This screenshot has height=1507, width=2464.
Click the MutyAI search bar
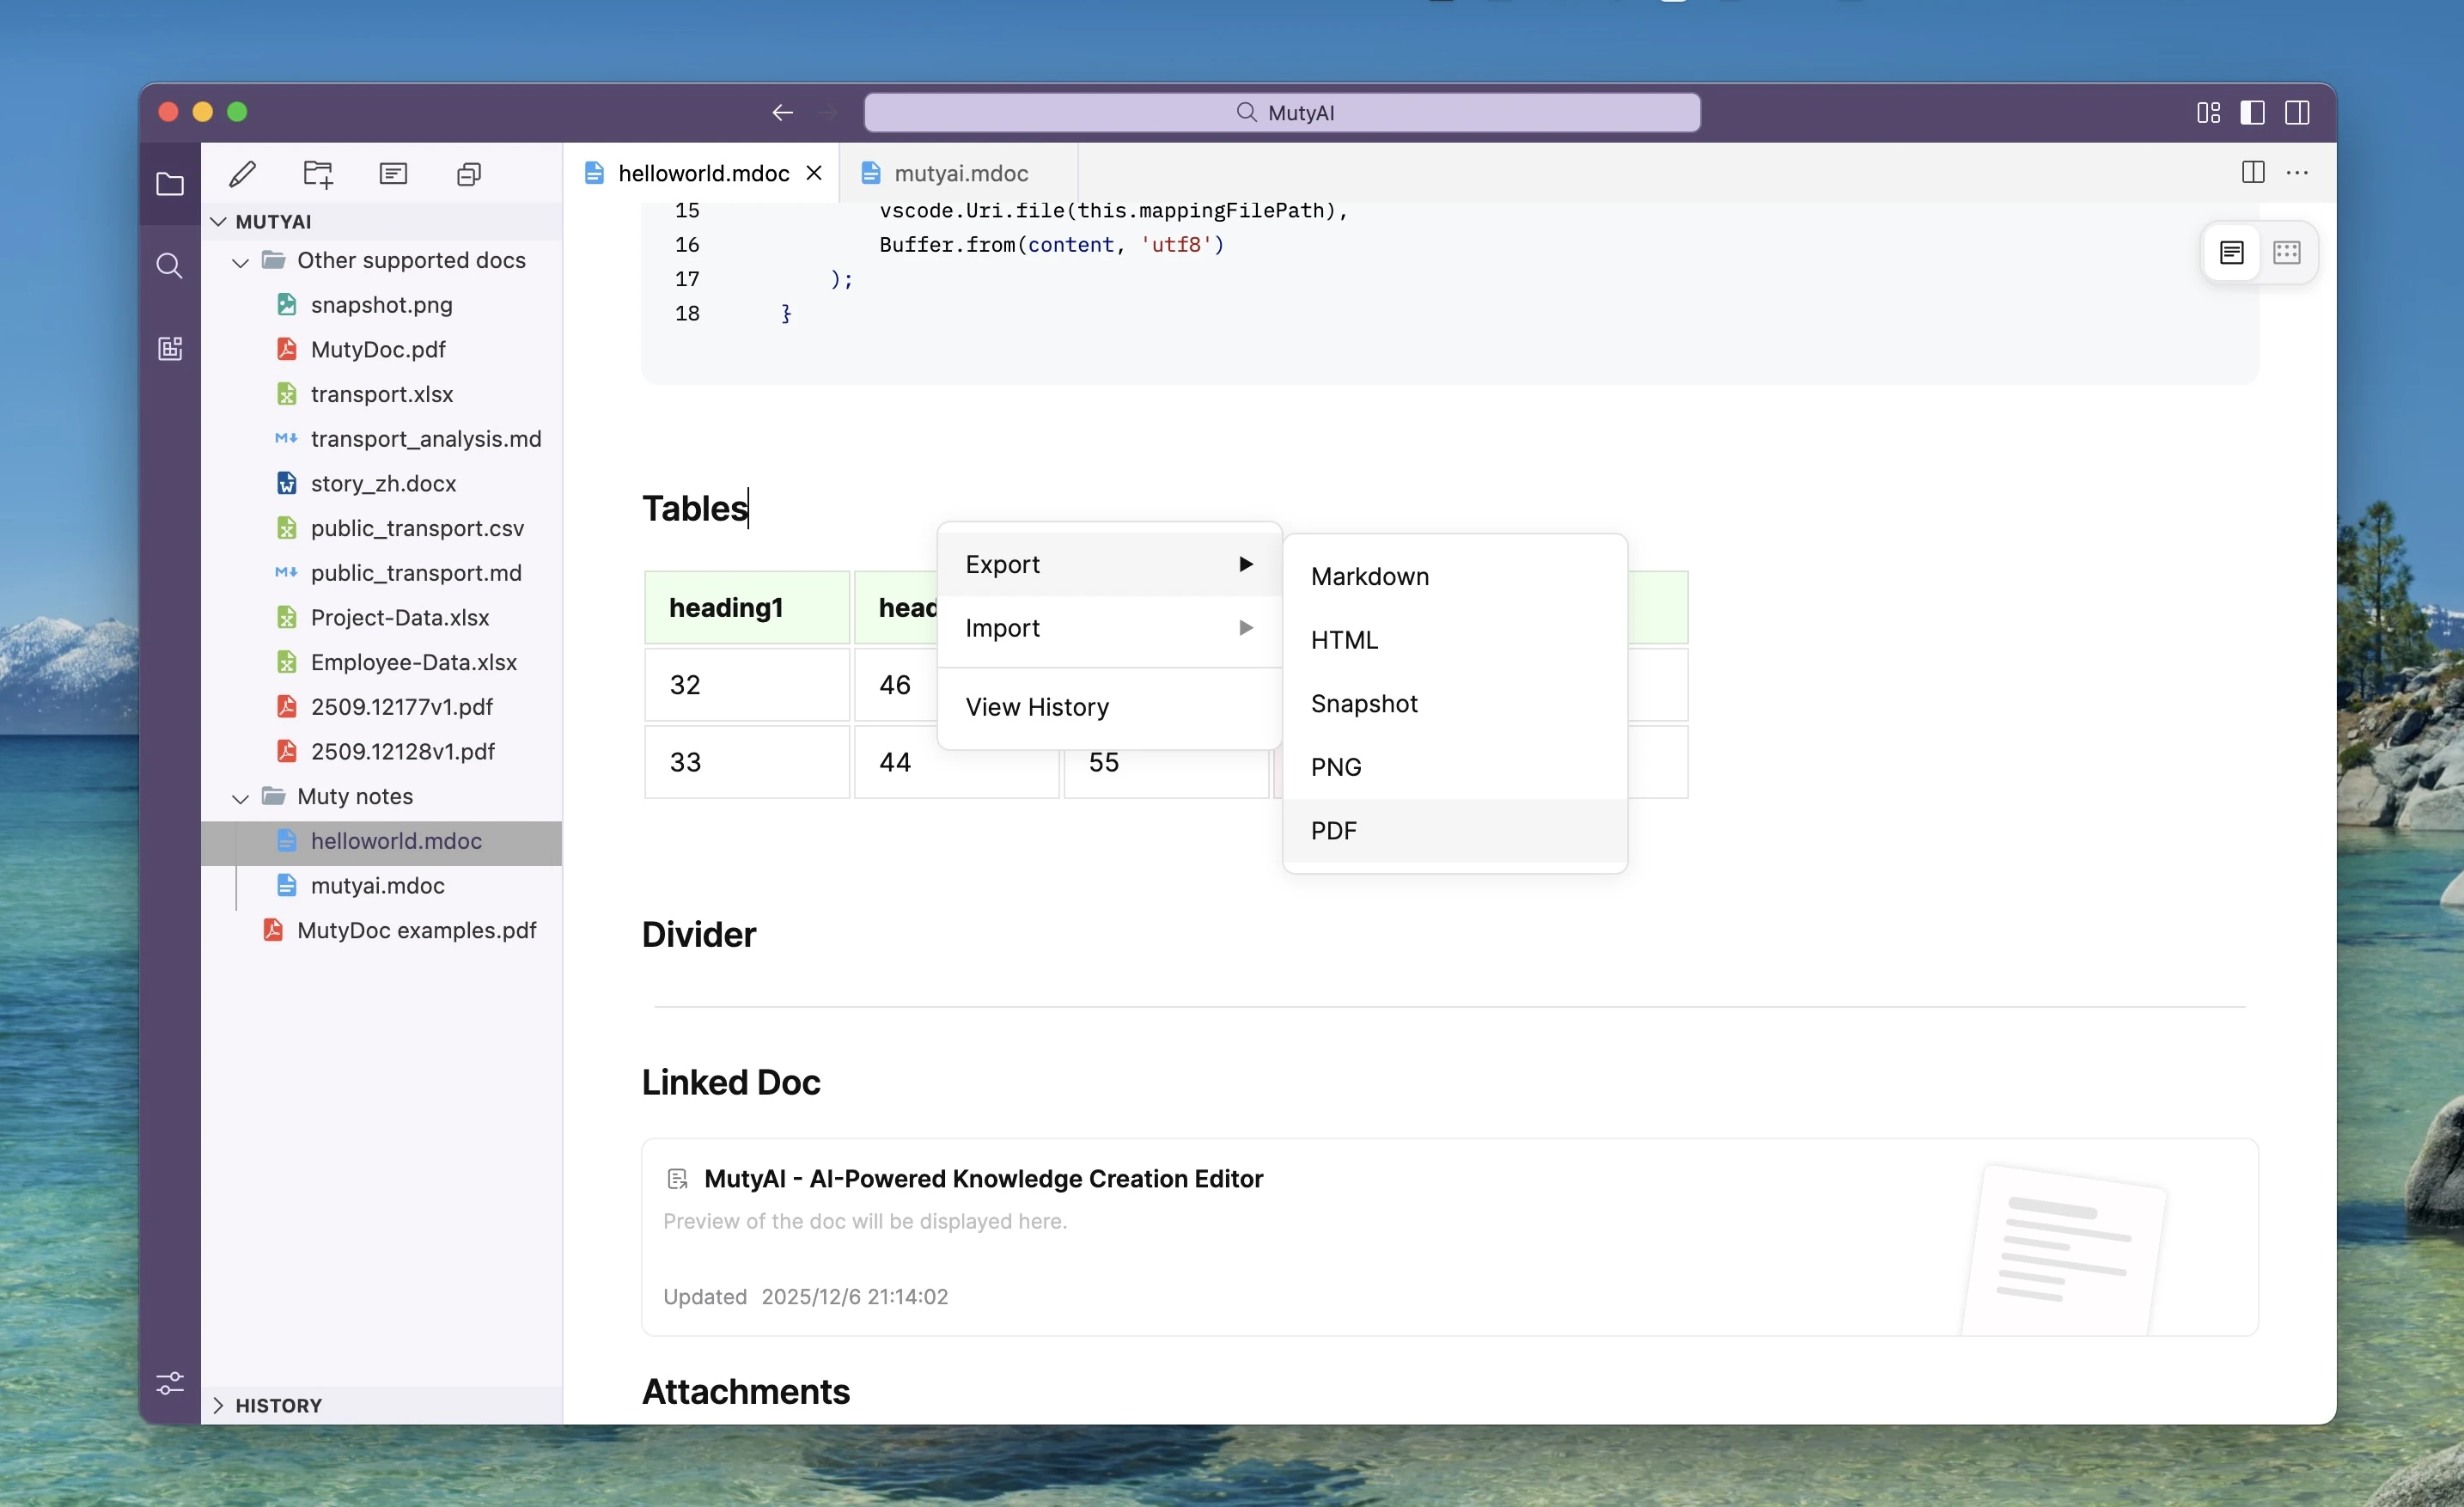point(1281,112)
